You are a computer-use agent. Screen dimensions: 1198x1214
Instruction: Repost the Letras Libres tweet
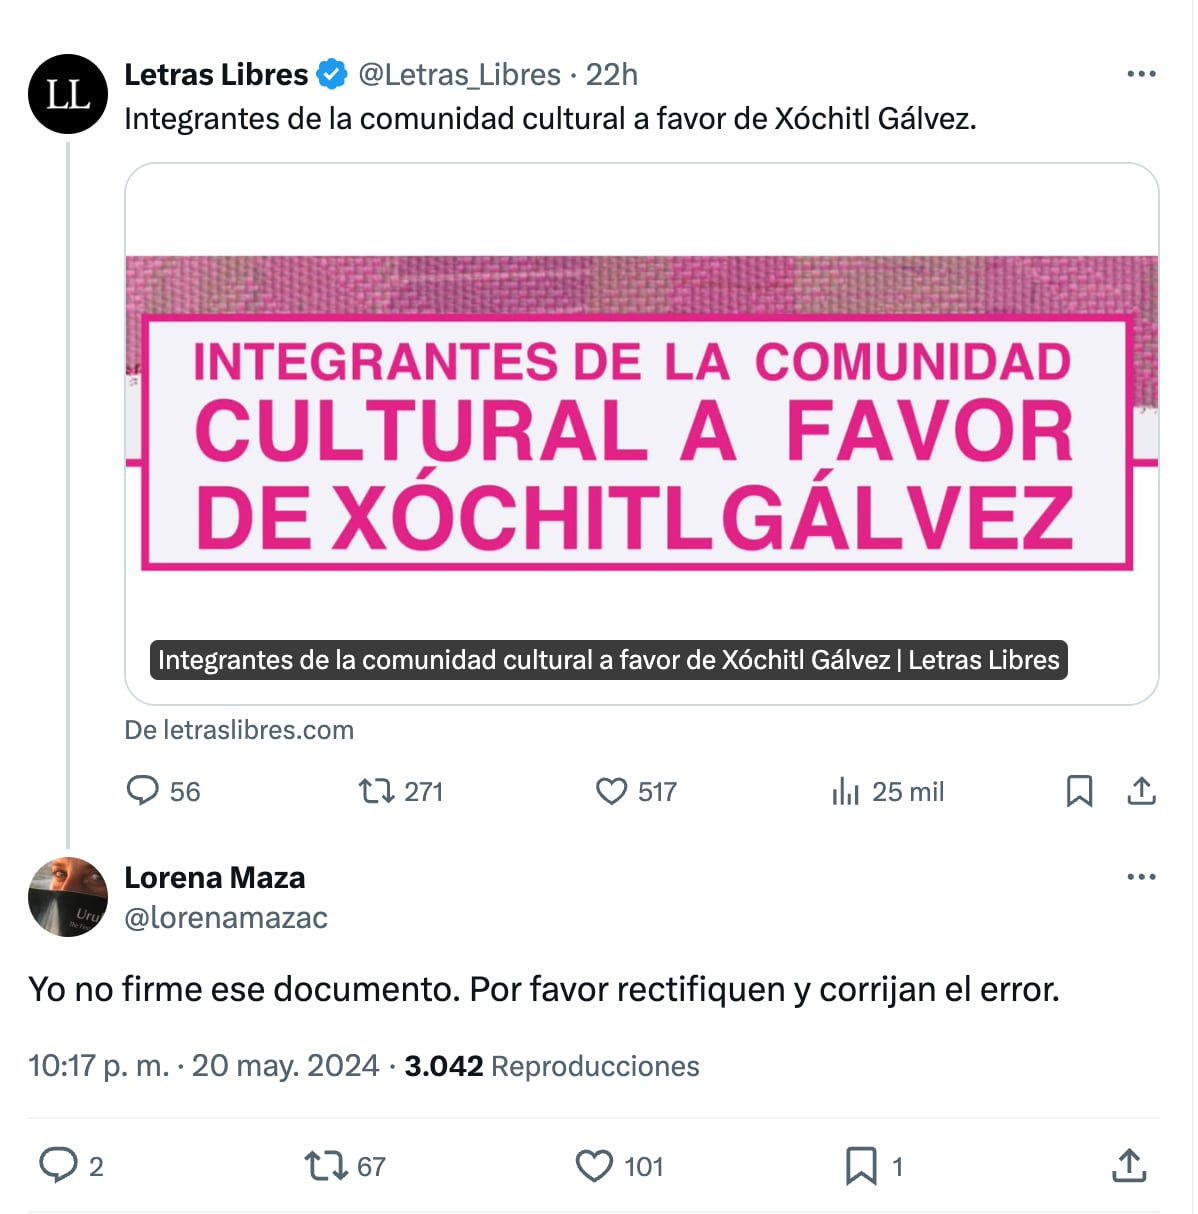pos(376,792)
